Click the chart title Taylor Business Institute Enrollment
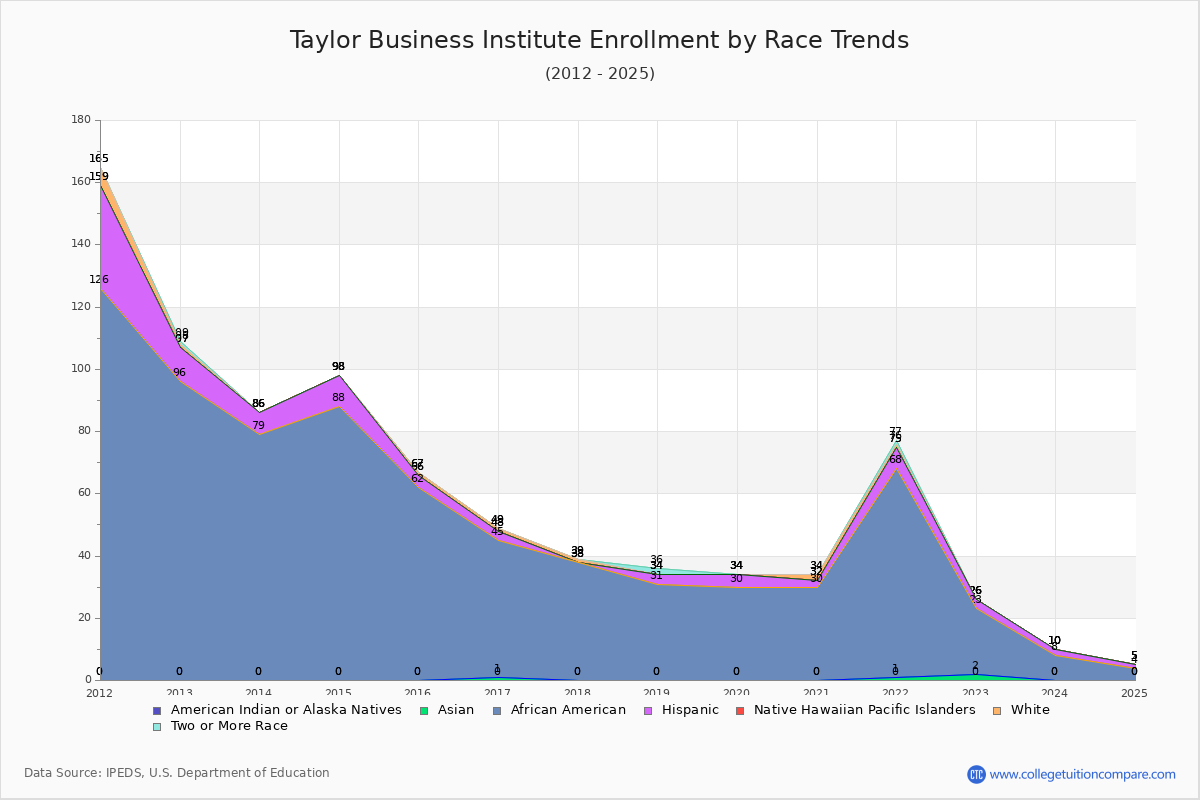 (600, 40)
